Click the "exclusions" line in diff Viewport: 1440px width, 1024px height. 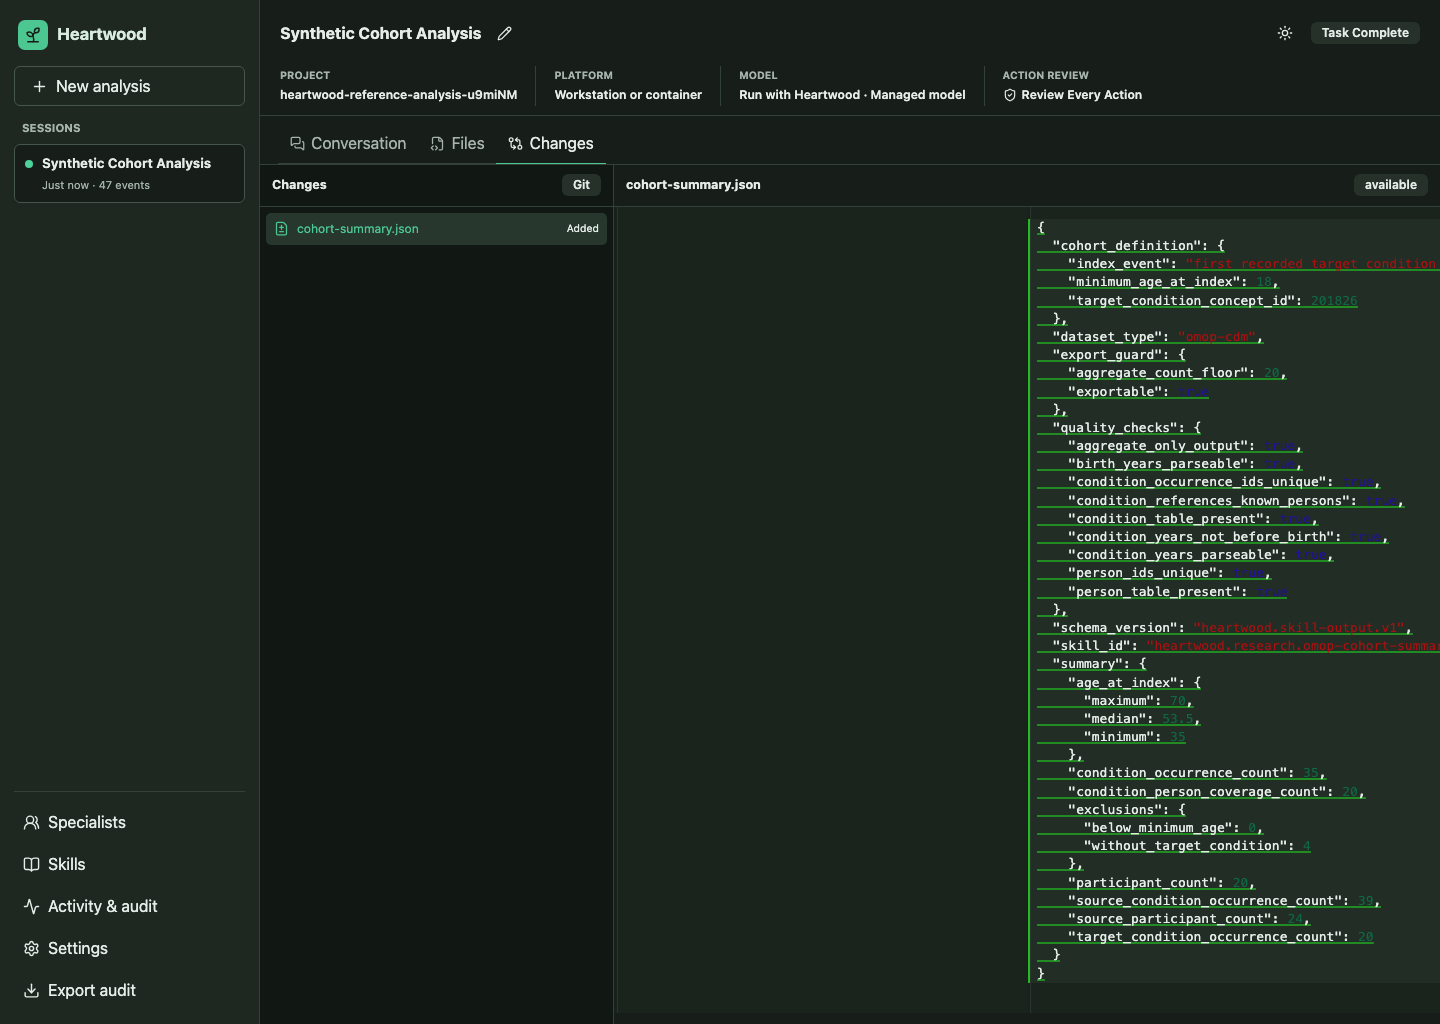click(x=1112, y=810)
